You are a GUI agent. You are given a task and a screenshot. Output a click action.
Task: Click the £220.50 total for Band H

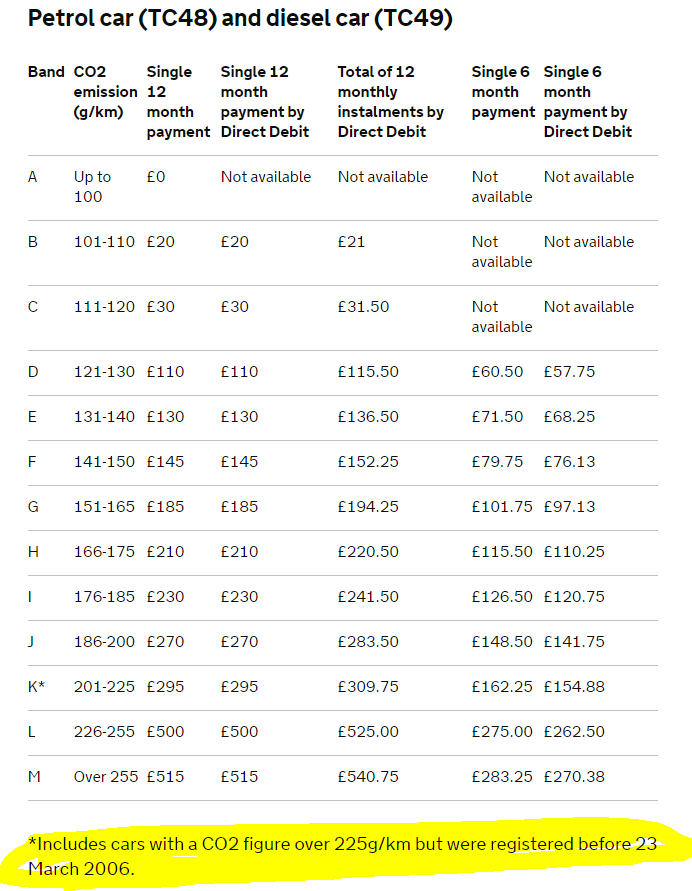(368, 551)
